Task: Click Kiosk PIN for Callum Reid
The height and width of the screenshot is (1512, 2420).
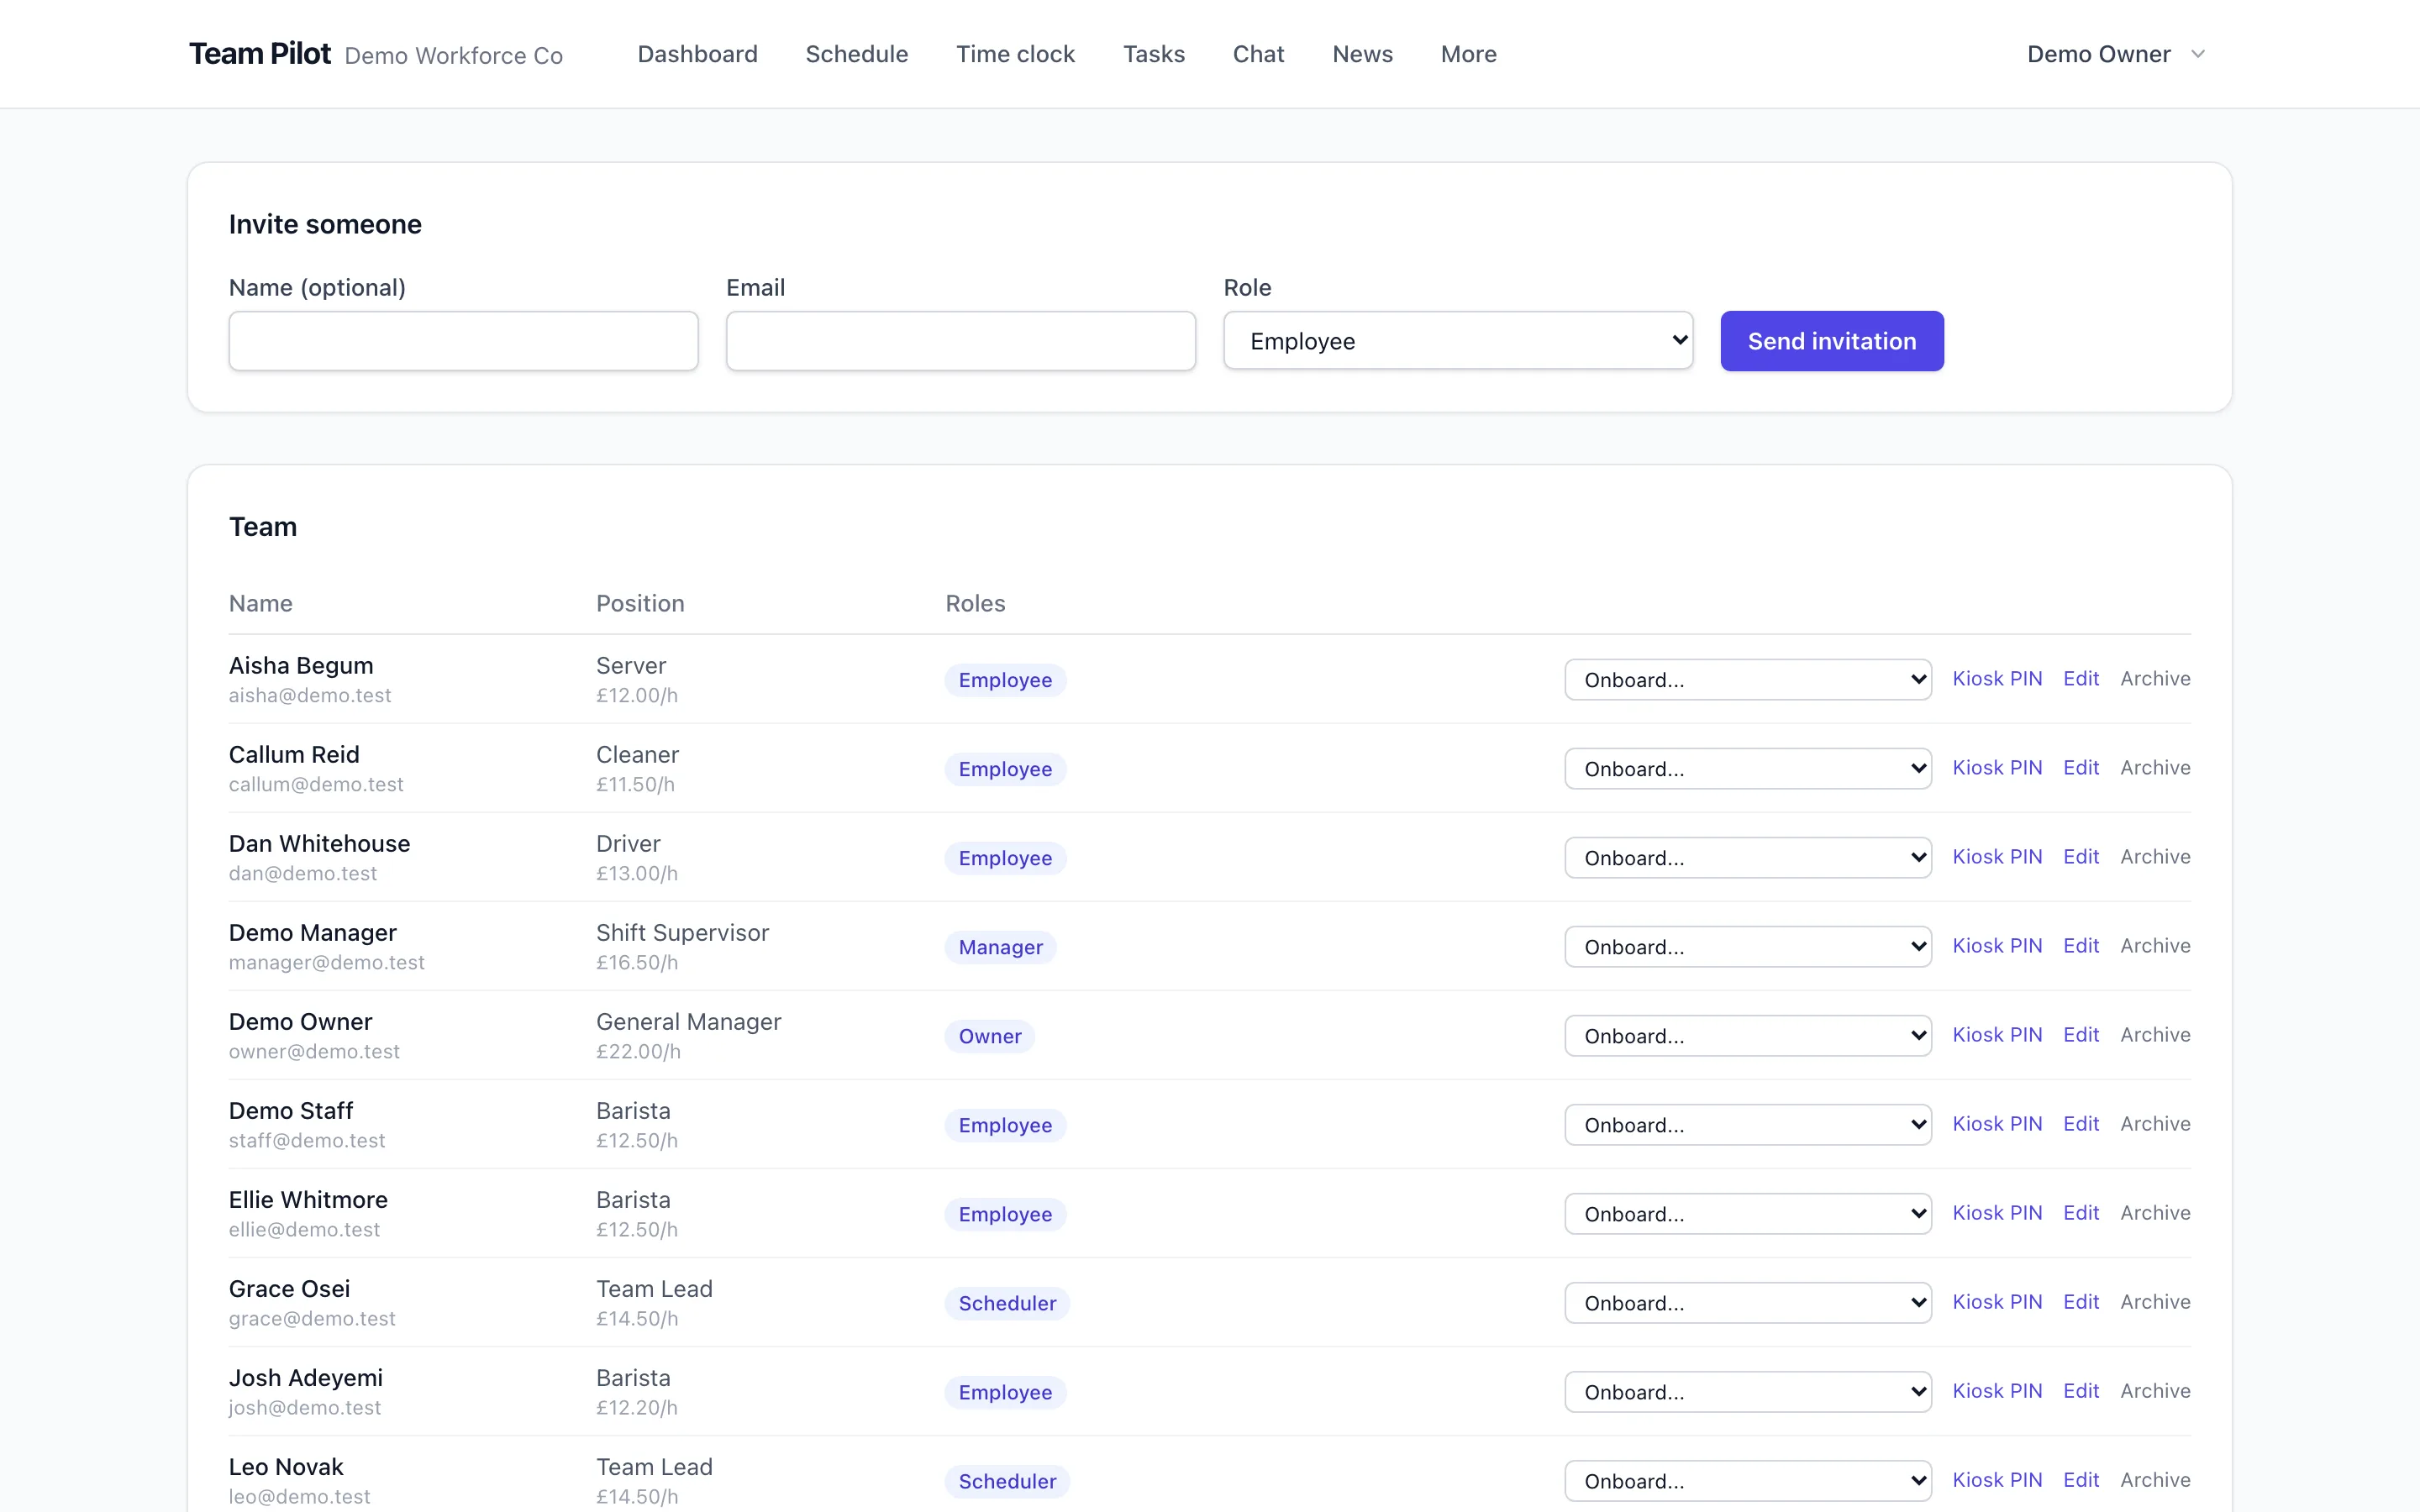Action: [1997, 768]
